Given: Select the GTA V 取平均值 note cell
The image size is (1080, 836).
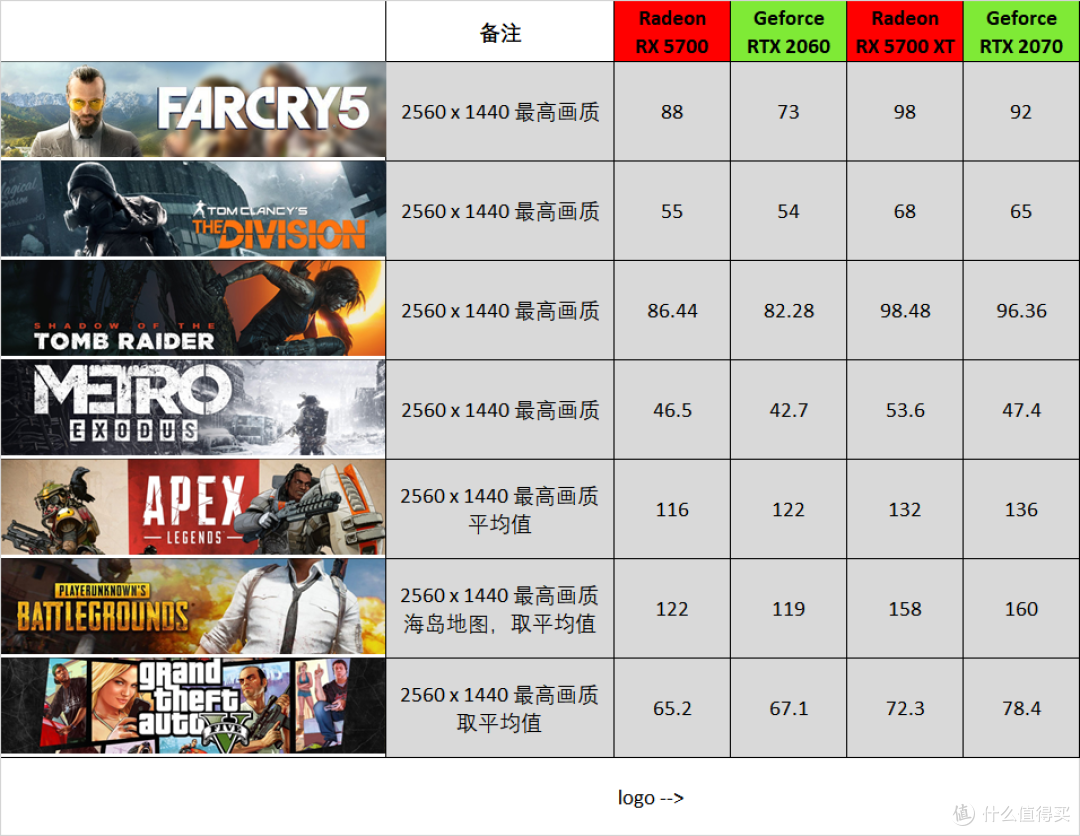Looking at the screenshot, I should point(500,707).
